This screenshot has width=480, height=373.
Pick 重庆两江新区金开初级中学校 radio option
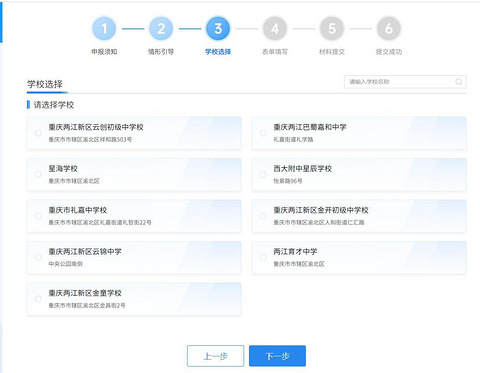tap(263, 216)
